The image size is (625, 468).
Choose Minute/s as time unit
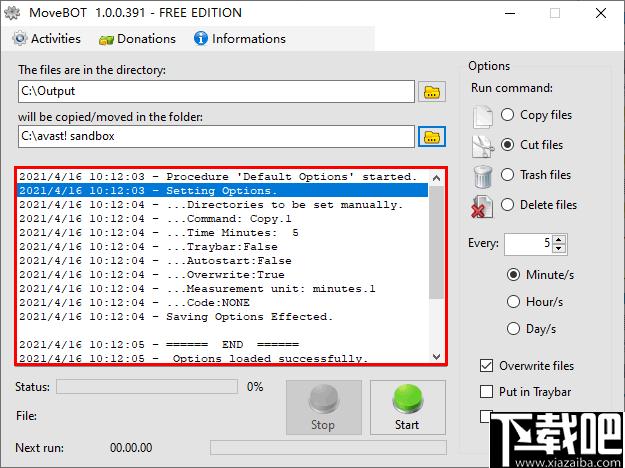click(x=513, y=275)
